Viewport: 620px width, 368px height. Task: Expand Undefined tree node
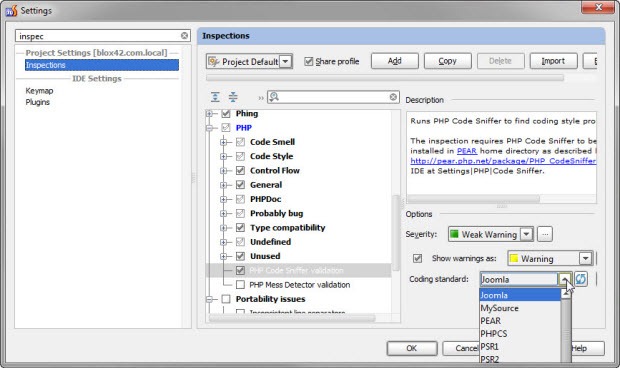click(224, 242)
